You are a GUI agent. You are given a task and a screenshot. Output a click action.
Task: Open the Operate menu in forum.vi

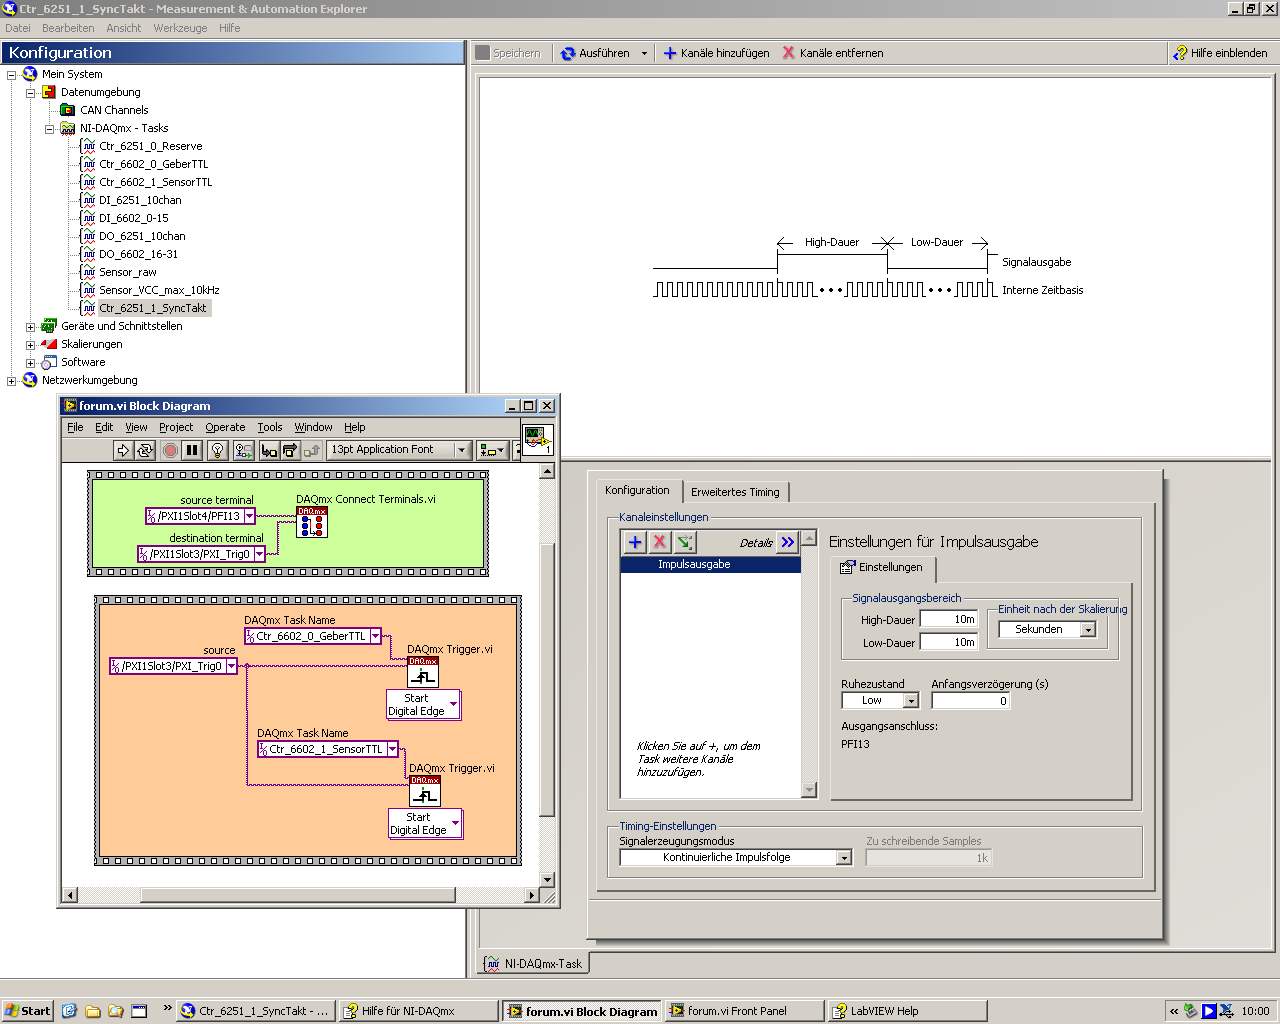(x=225, y=427)
